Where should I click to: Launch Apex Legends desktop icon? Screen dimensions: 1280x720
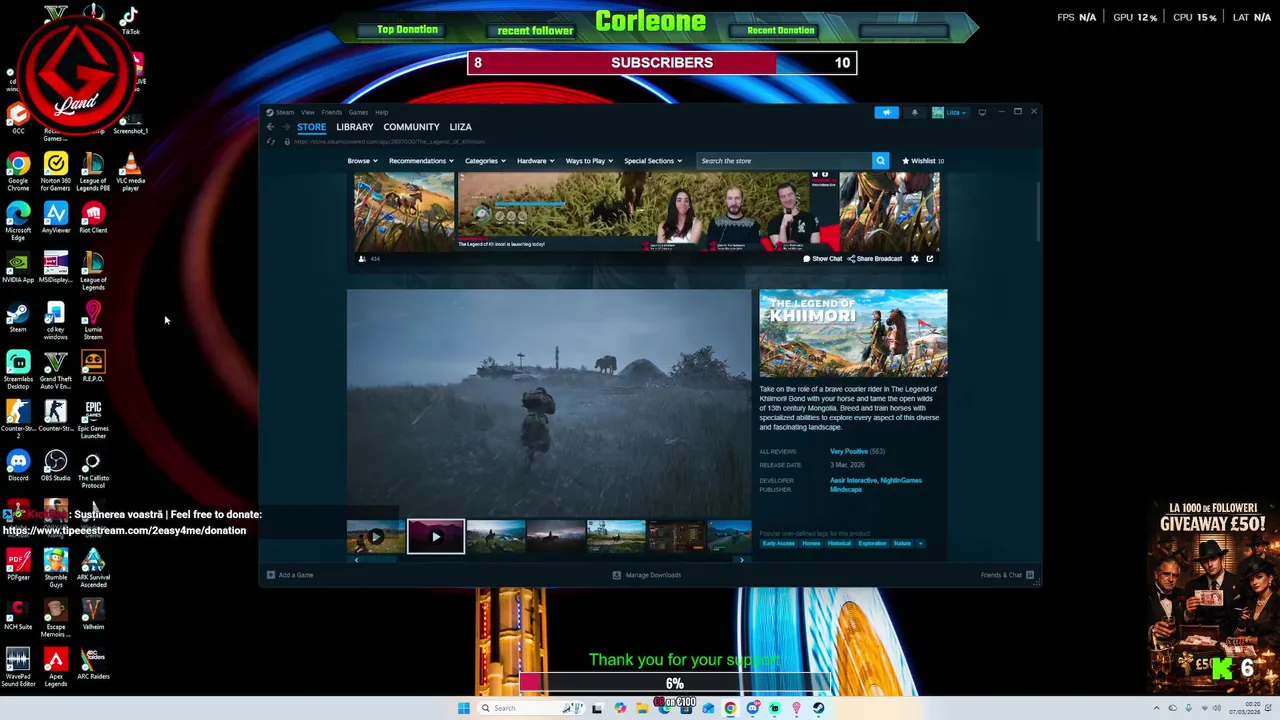[x=56, y=668]
